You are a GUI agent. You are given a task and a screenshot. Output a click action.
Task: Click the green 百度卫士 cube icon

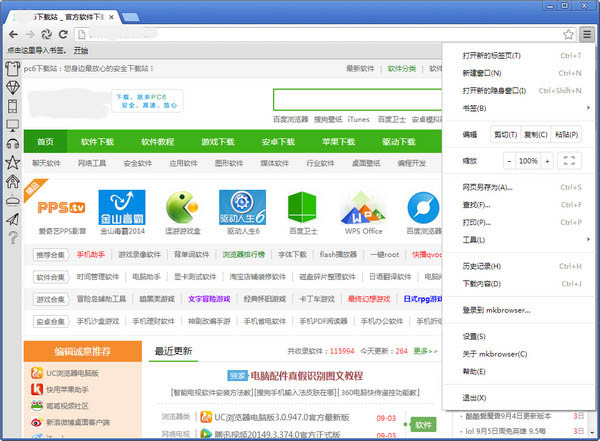click(x=302, y=207)
